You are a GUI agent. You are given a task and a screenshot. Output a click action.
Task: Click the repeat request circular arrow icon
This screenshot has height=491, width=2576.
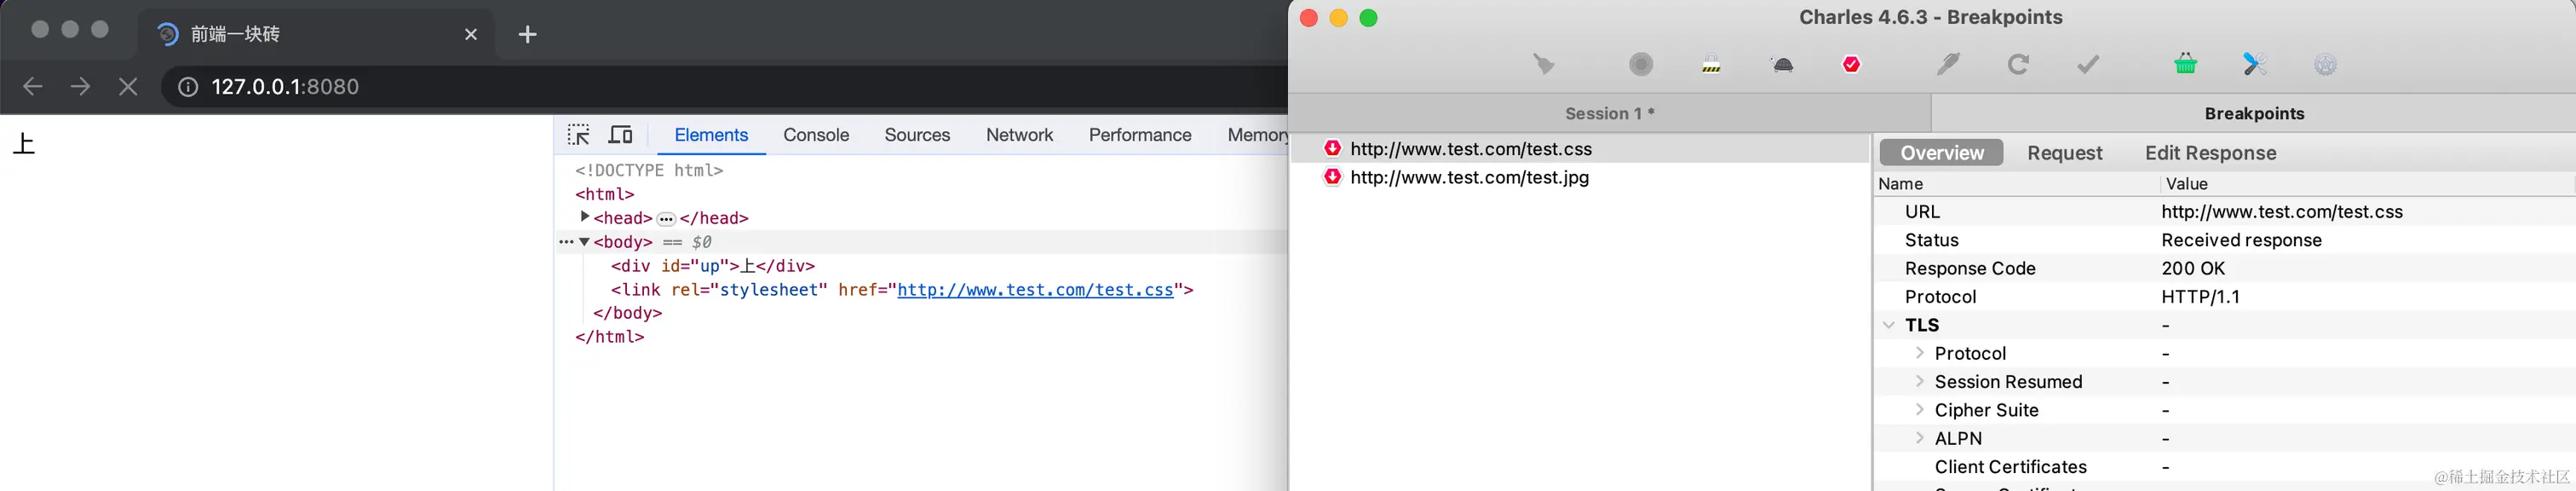tap(2018, 65)
